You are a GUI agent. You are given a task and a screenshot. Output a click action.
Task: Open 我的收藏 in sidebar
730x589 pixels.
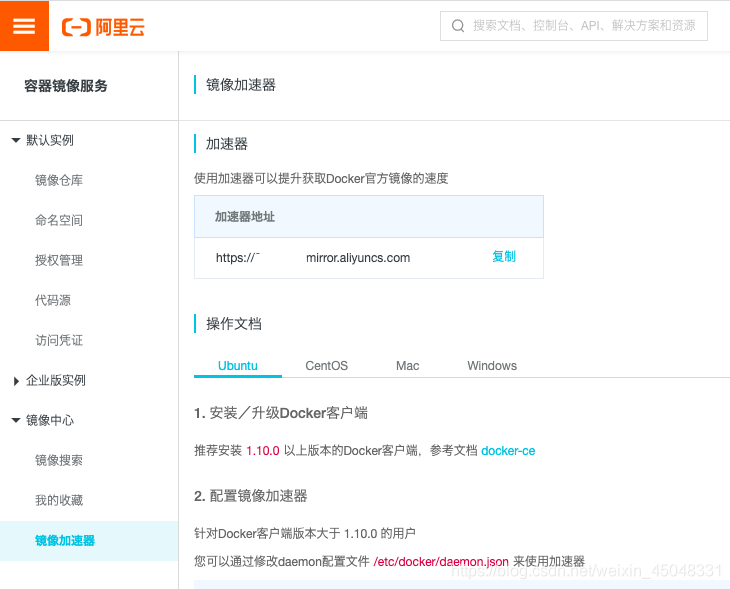pos(59,501)
